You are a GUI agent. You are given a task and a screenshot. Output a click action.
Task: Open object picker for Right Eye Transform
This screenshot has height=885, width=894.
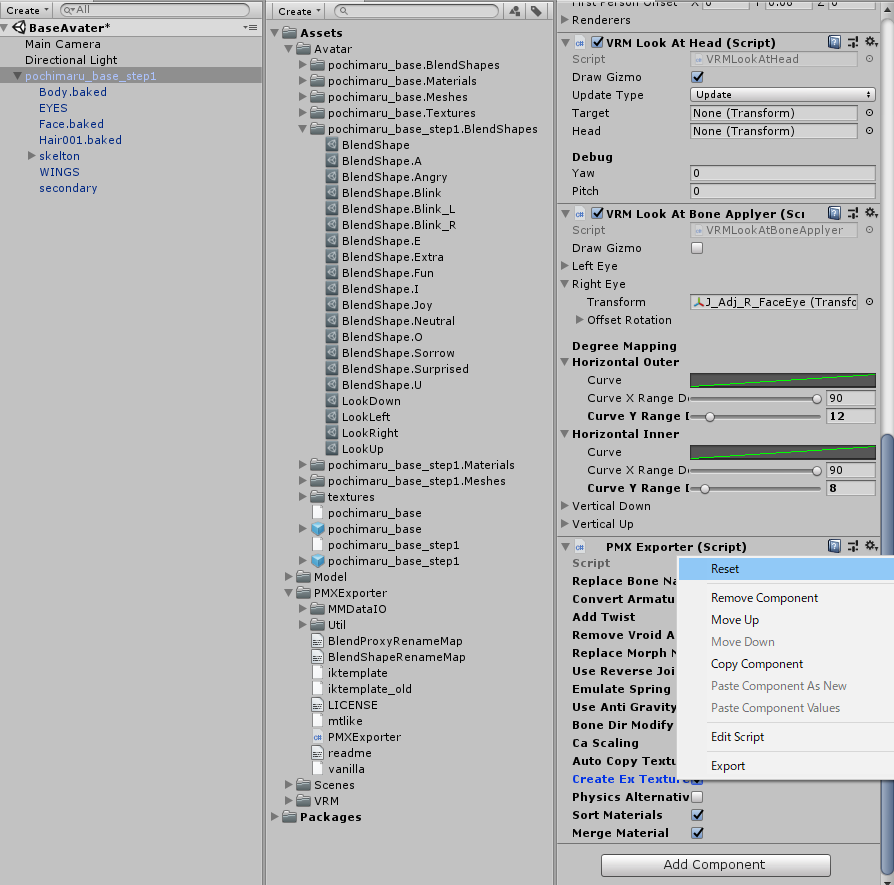[x=869, y=302]
